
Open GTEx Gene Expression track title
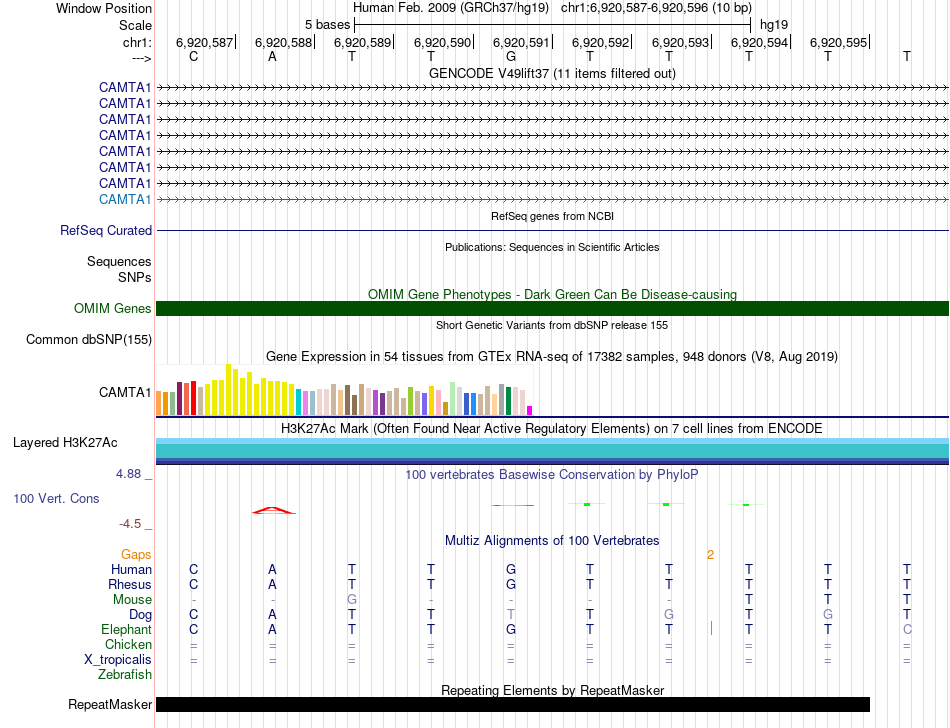click(x=552, y=356)
